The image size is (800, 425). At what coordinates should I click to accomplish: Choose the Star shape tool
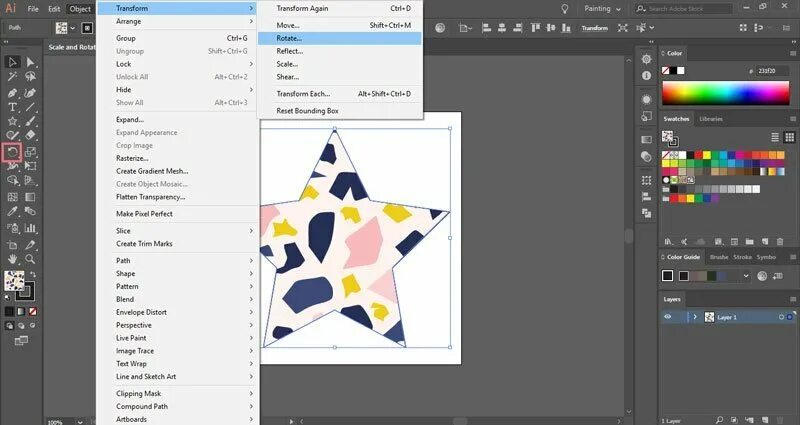click(12, 121)
